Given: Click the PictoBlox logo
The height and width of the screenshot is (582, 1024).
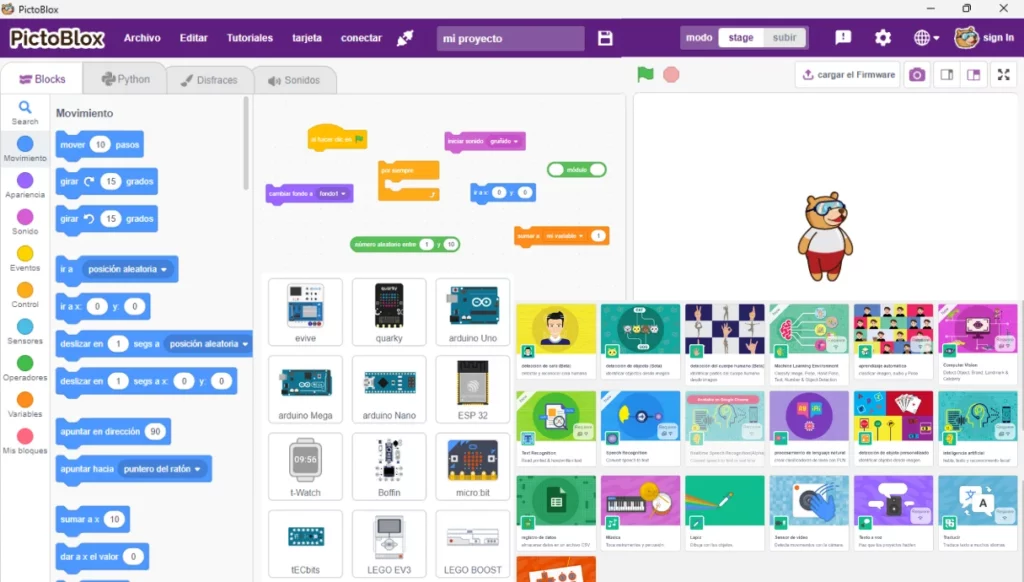Looking at the screenshot, I should click(57, 39).
